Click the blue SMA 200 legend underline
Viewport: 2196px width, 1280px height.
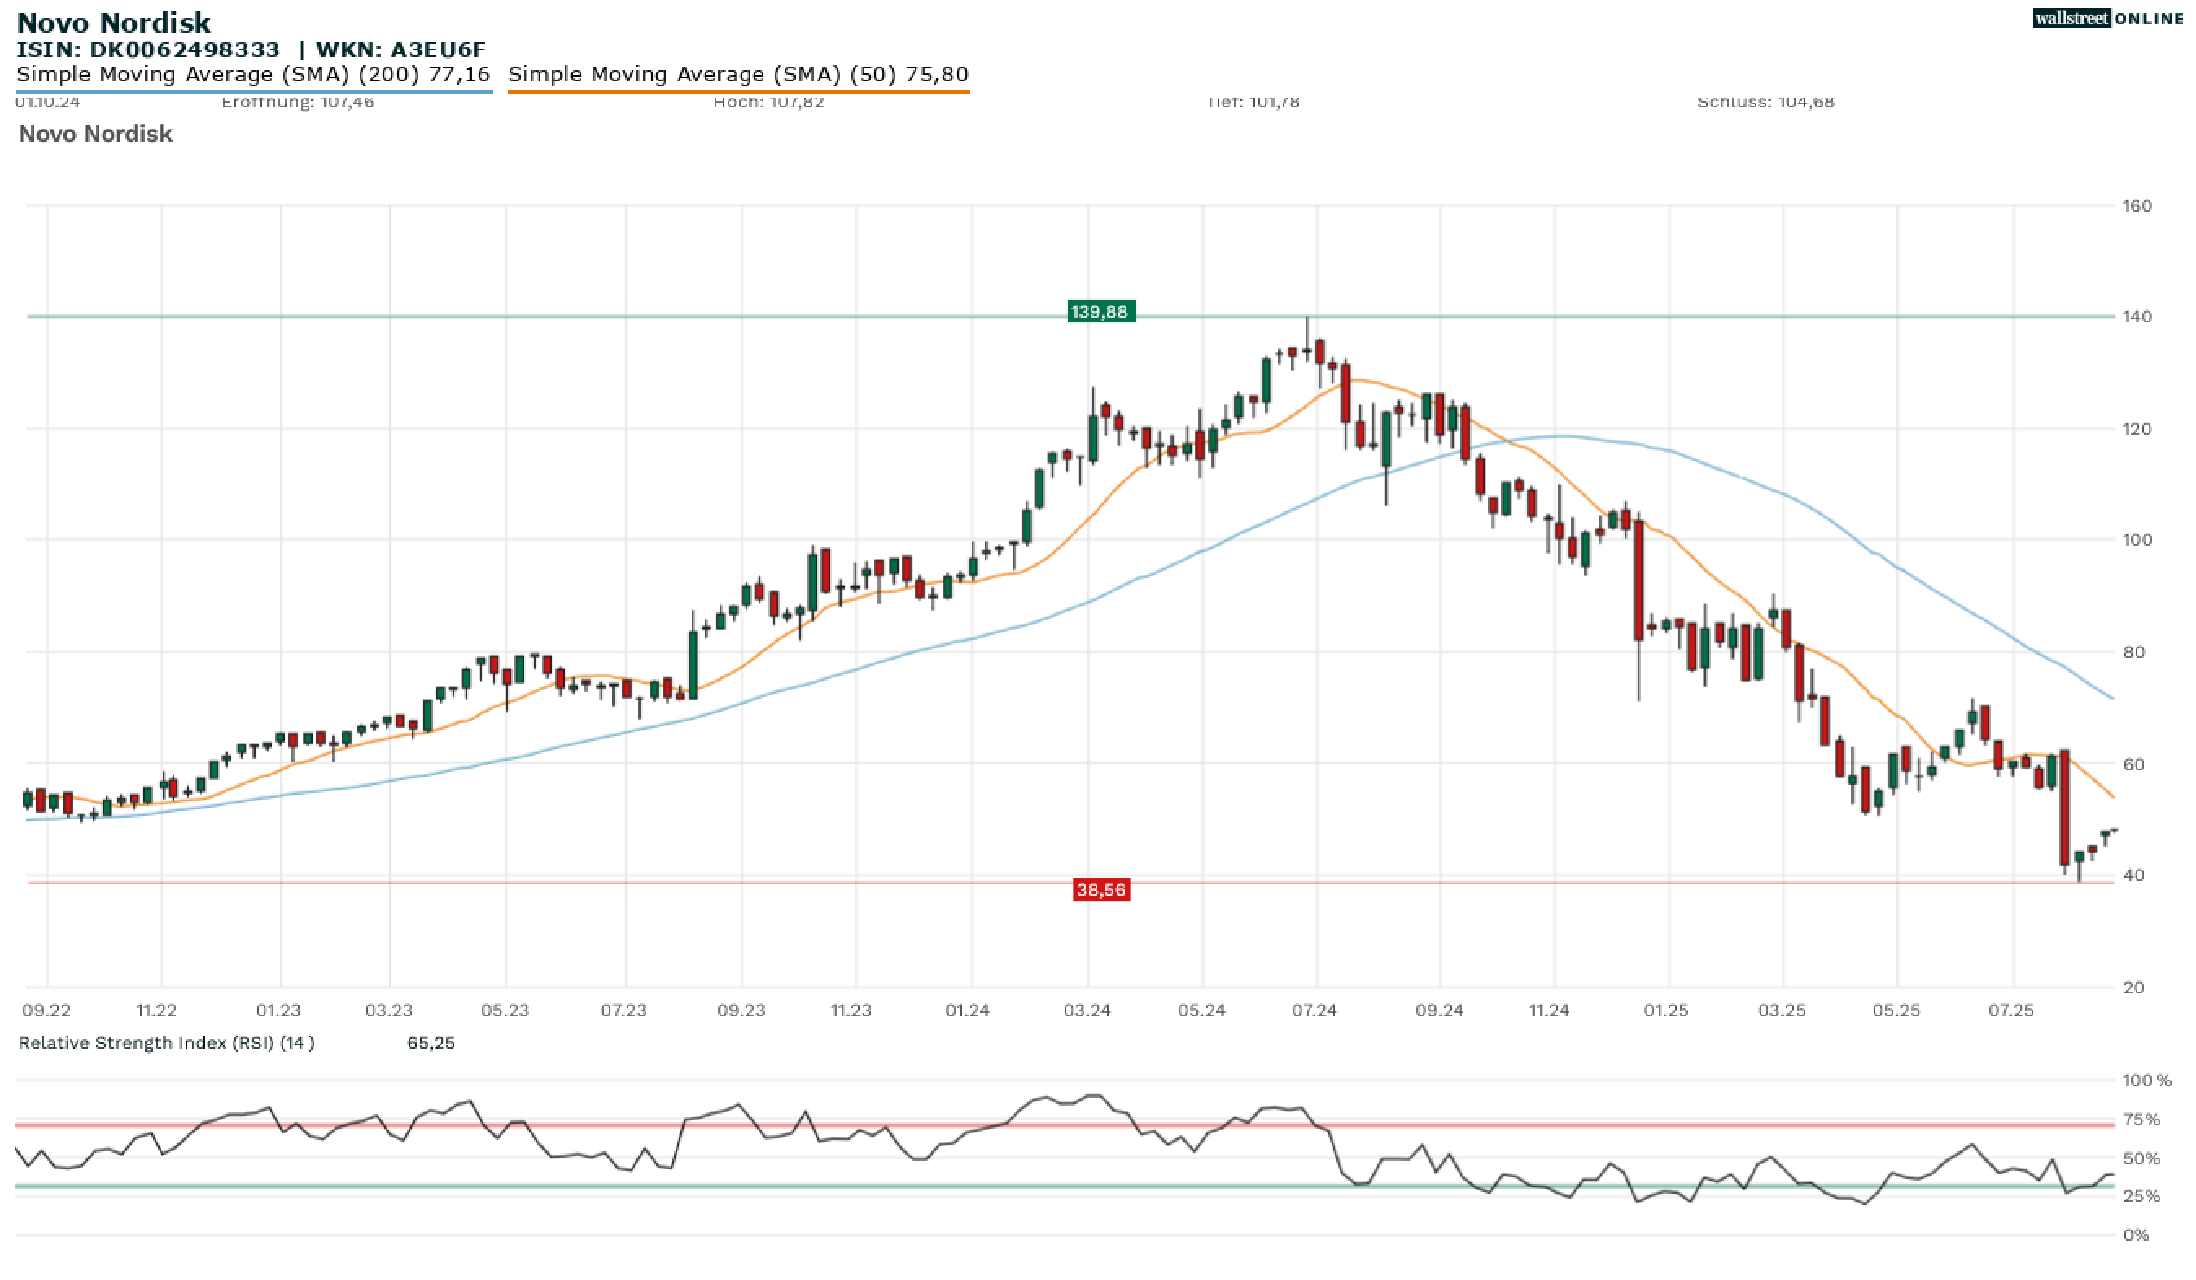254,92
